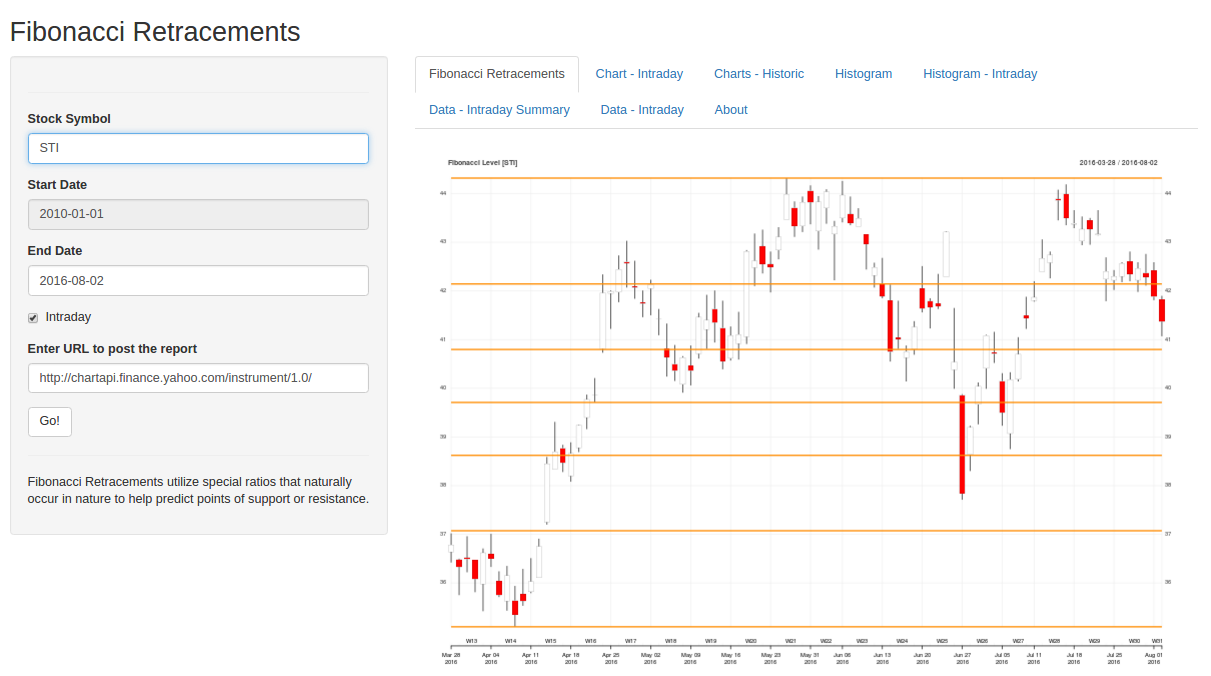Viewport: 1211px width, 676px height.
Task: Select the Histogram tab
Action: pos(863,73)
